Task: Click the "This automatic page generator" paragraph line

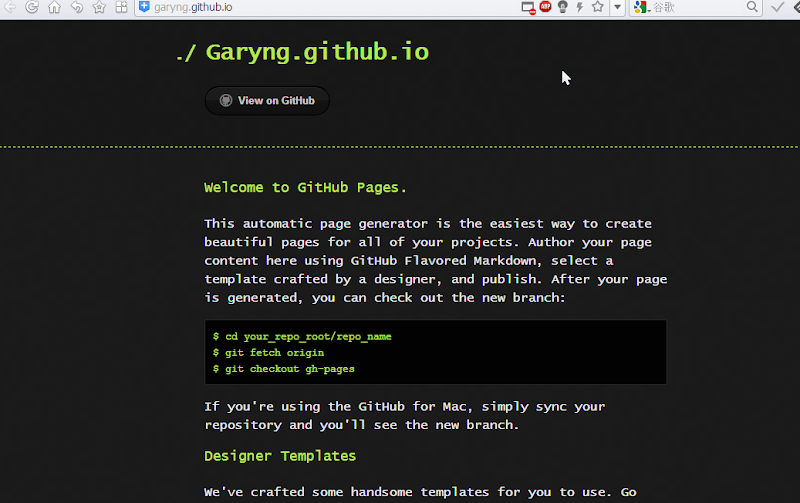Action: click(x=428, y=224)
